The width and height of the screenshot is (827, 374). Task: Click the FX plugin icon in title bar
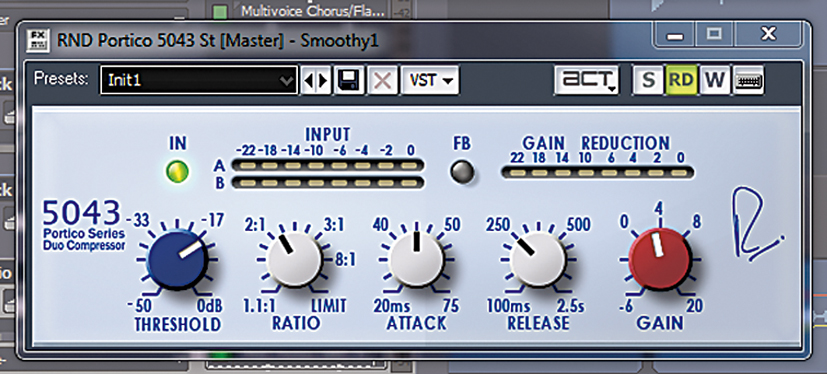pos(37,41)
